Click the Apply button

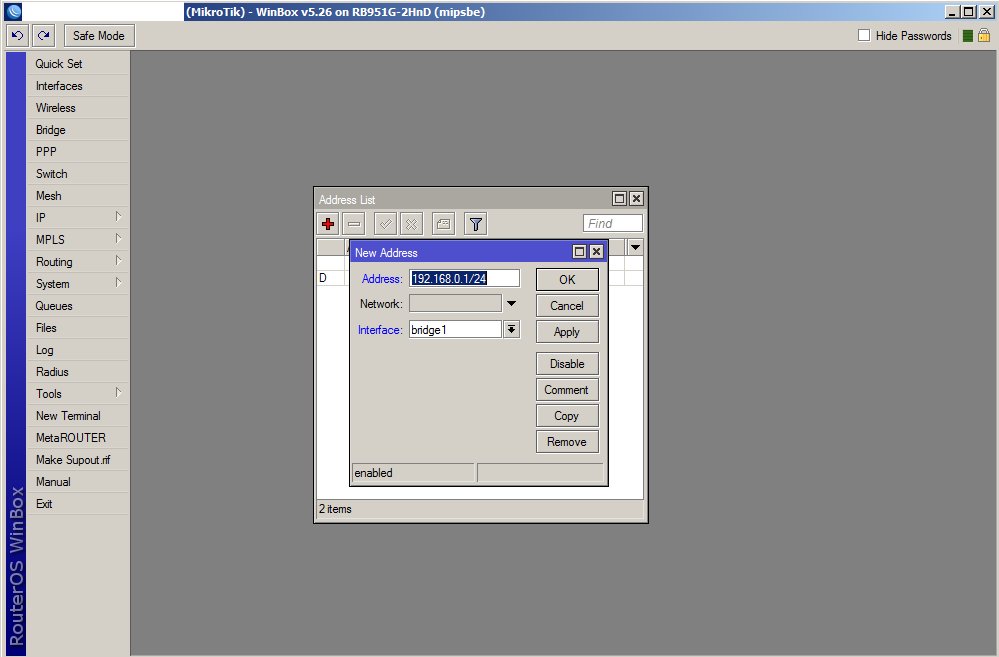point(567,332)
